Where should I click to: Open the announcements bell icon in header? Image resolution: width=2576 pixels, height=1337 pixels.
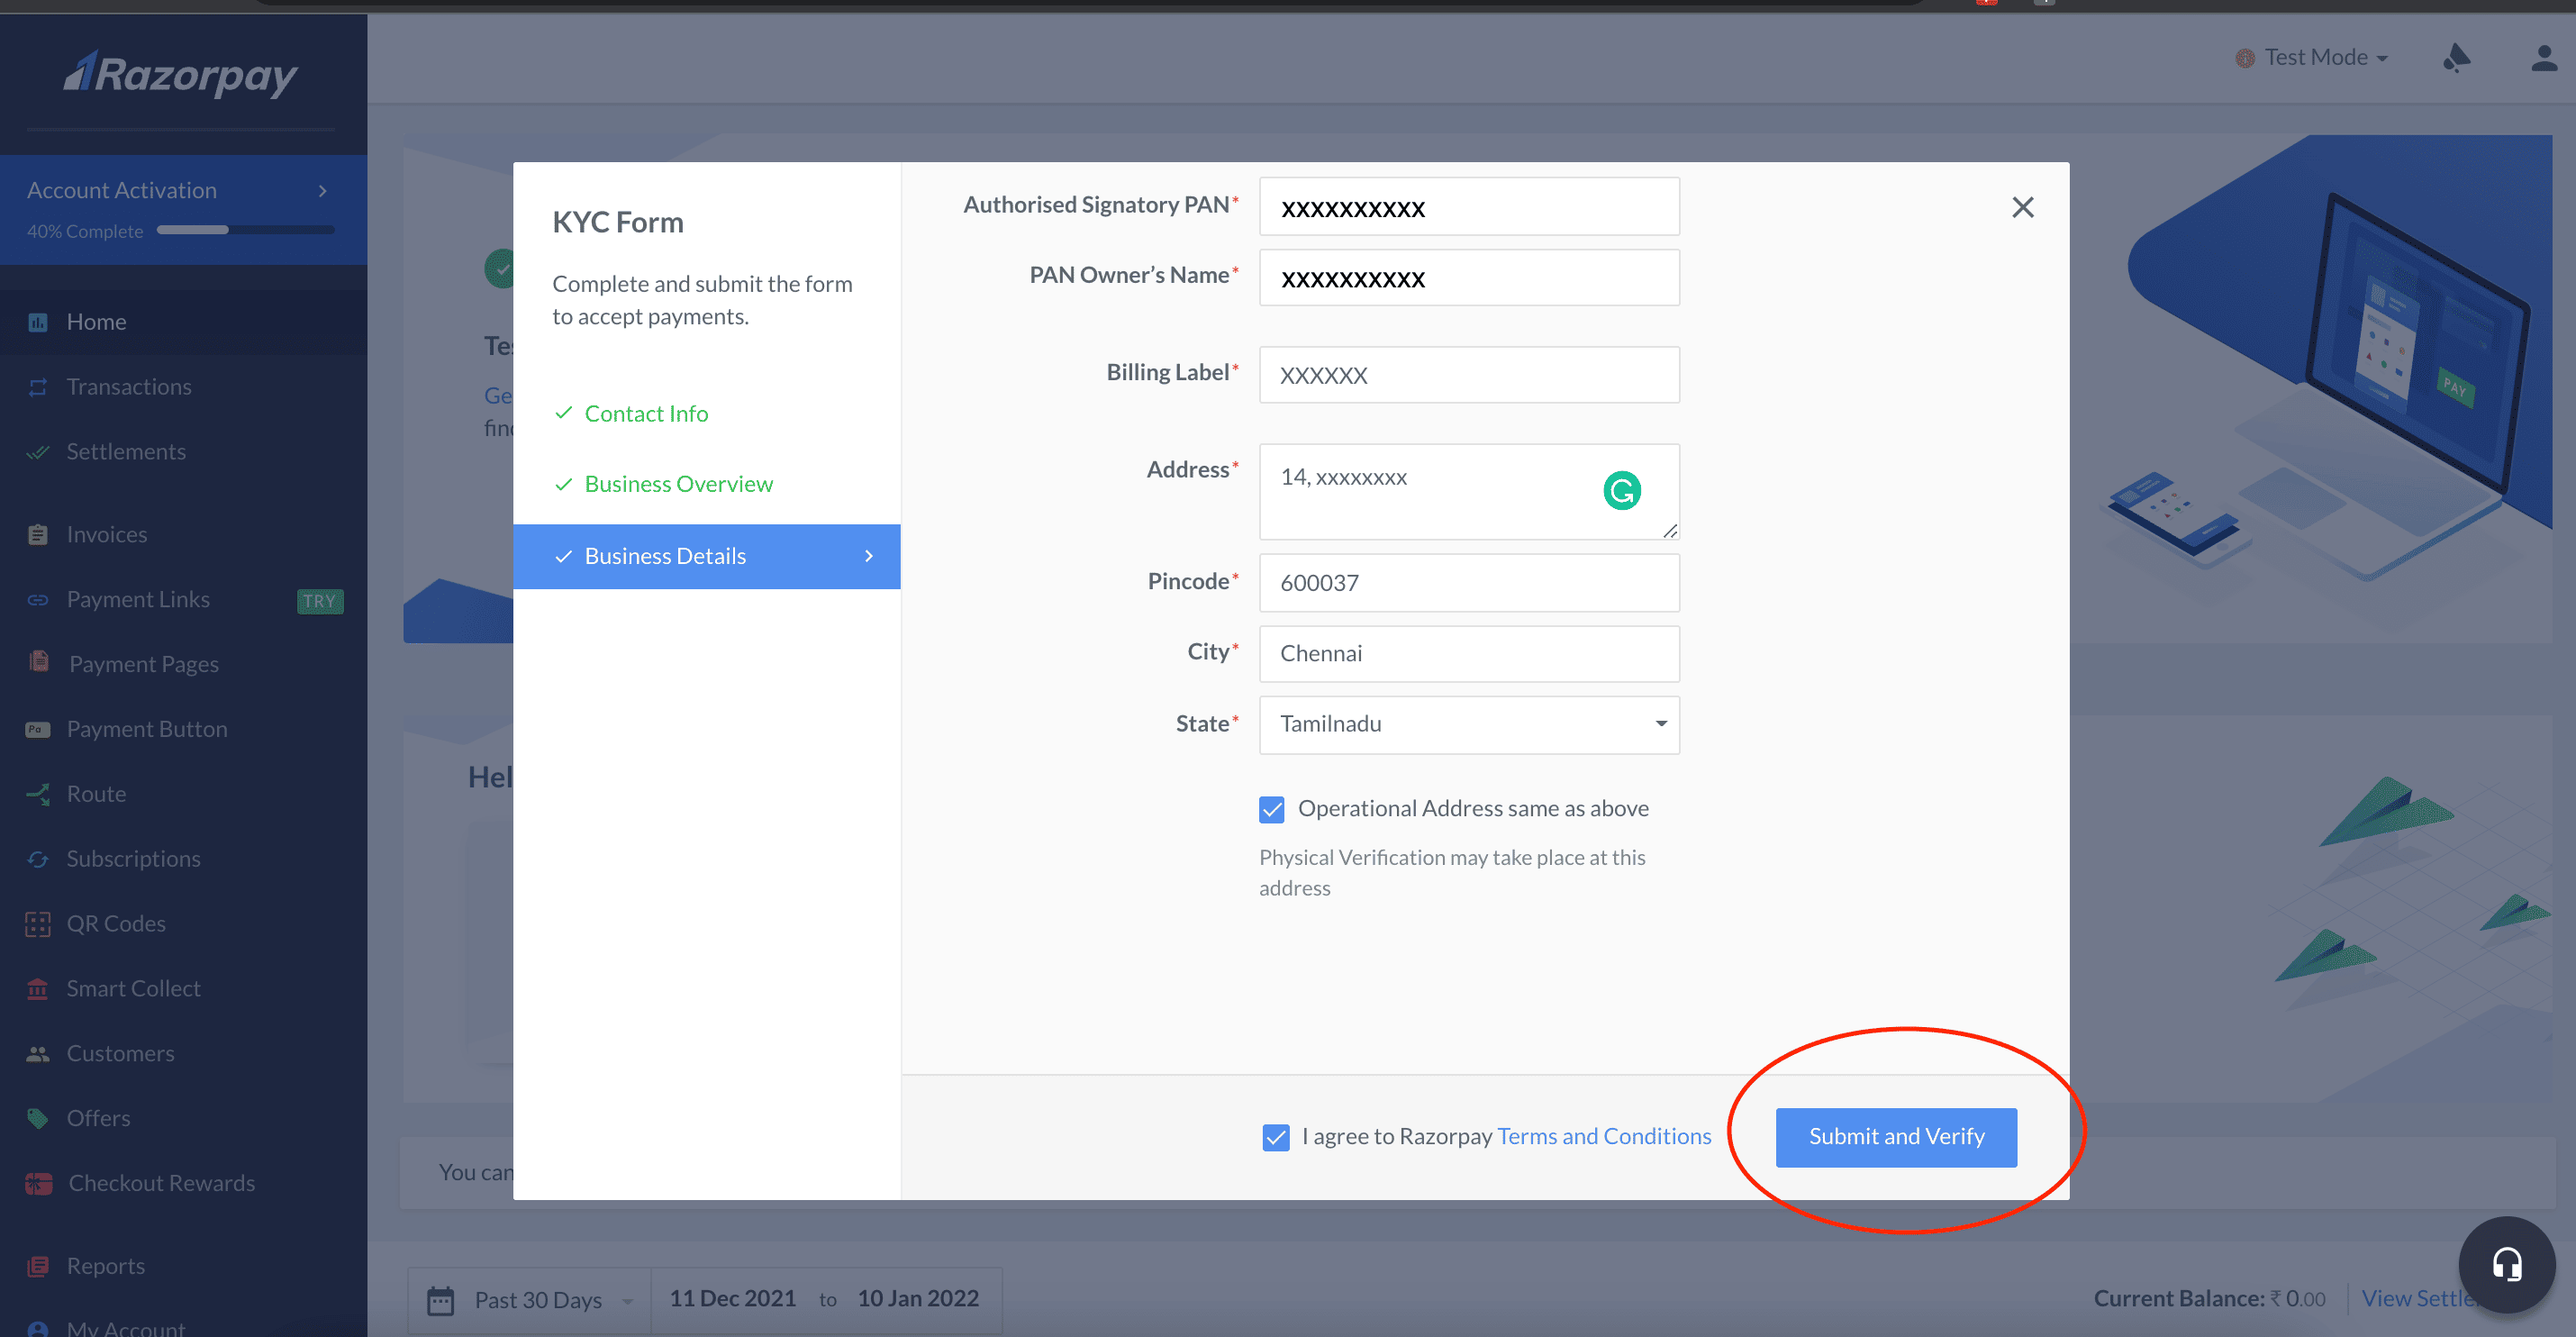(x=2456, y=58)
